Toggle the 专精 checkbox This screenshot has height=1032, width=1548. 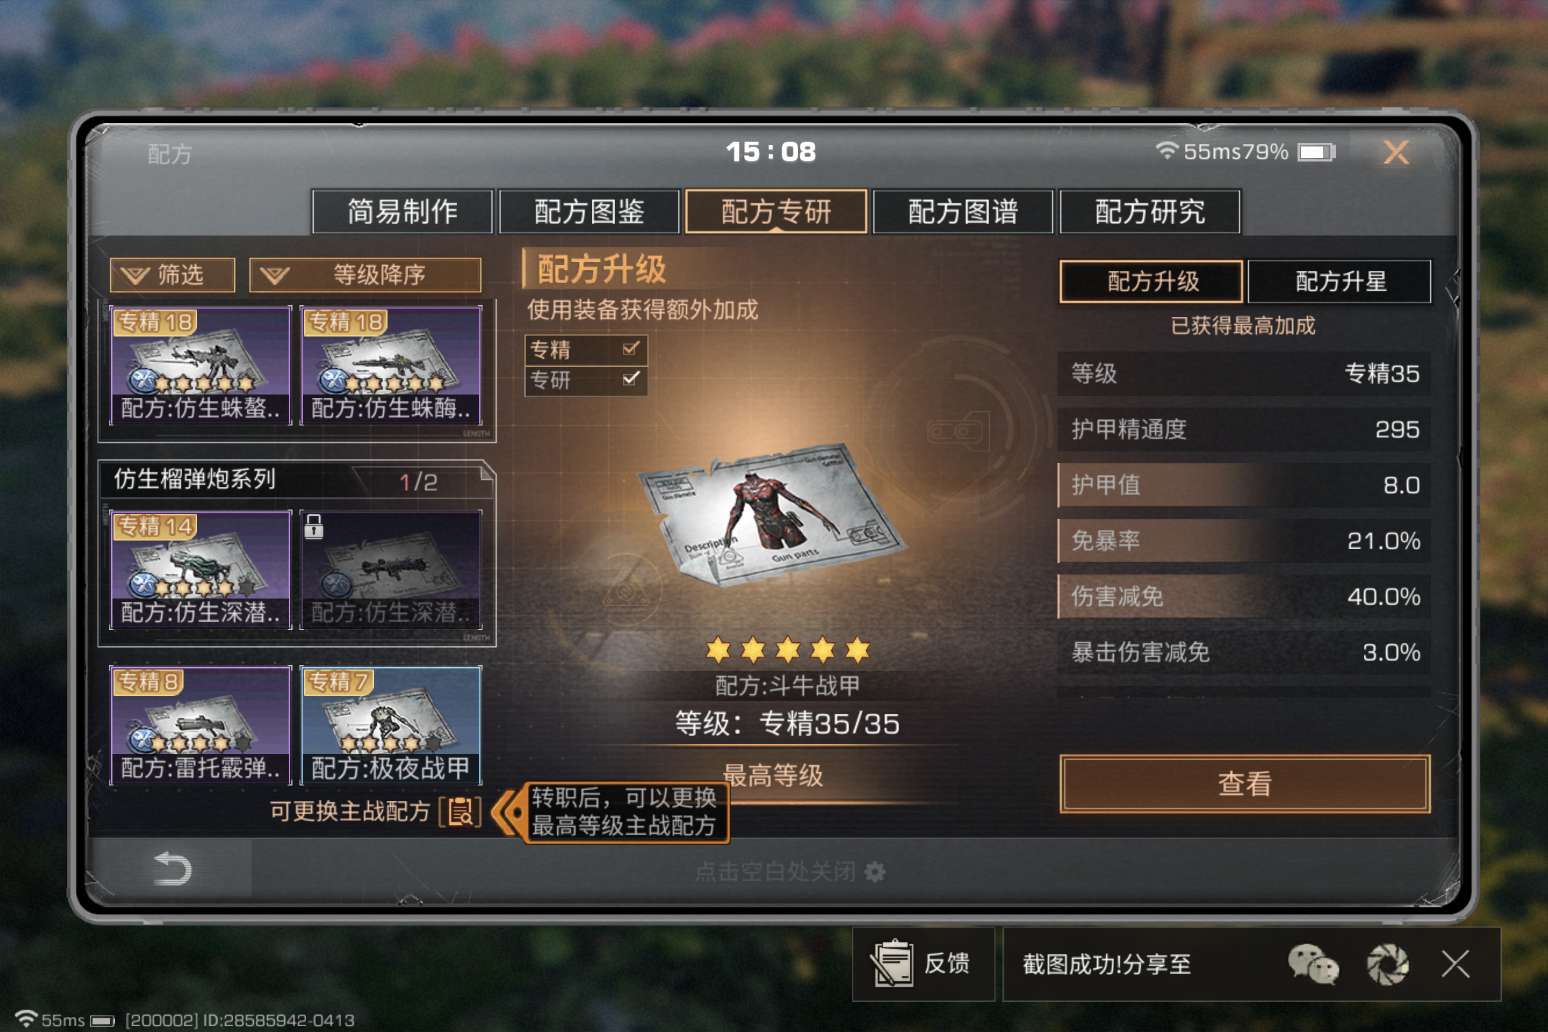[631, 349]
